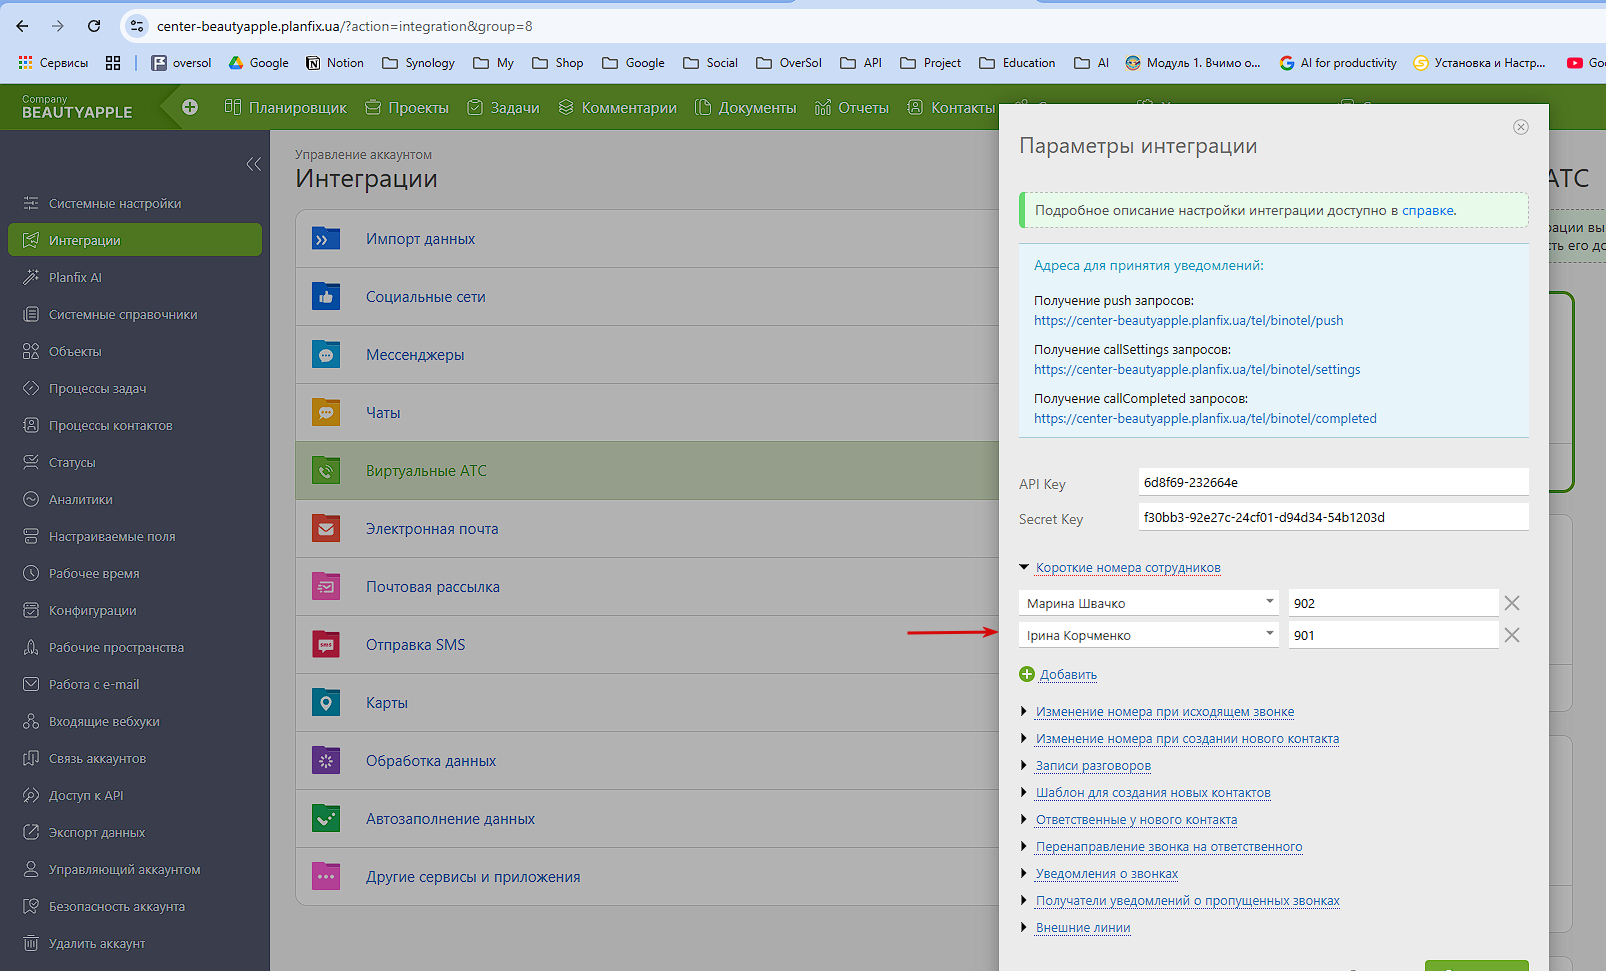The height and width of the screenshot is (971, 1606).
Task: Click the SMS sending icon
Action: 326,645
